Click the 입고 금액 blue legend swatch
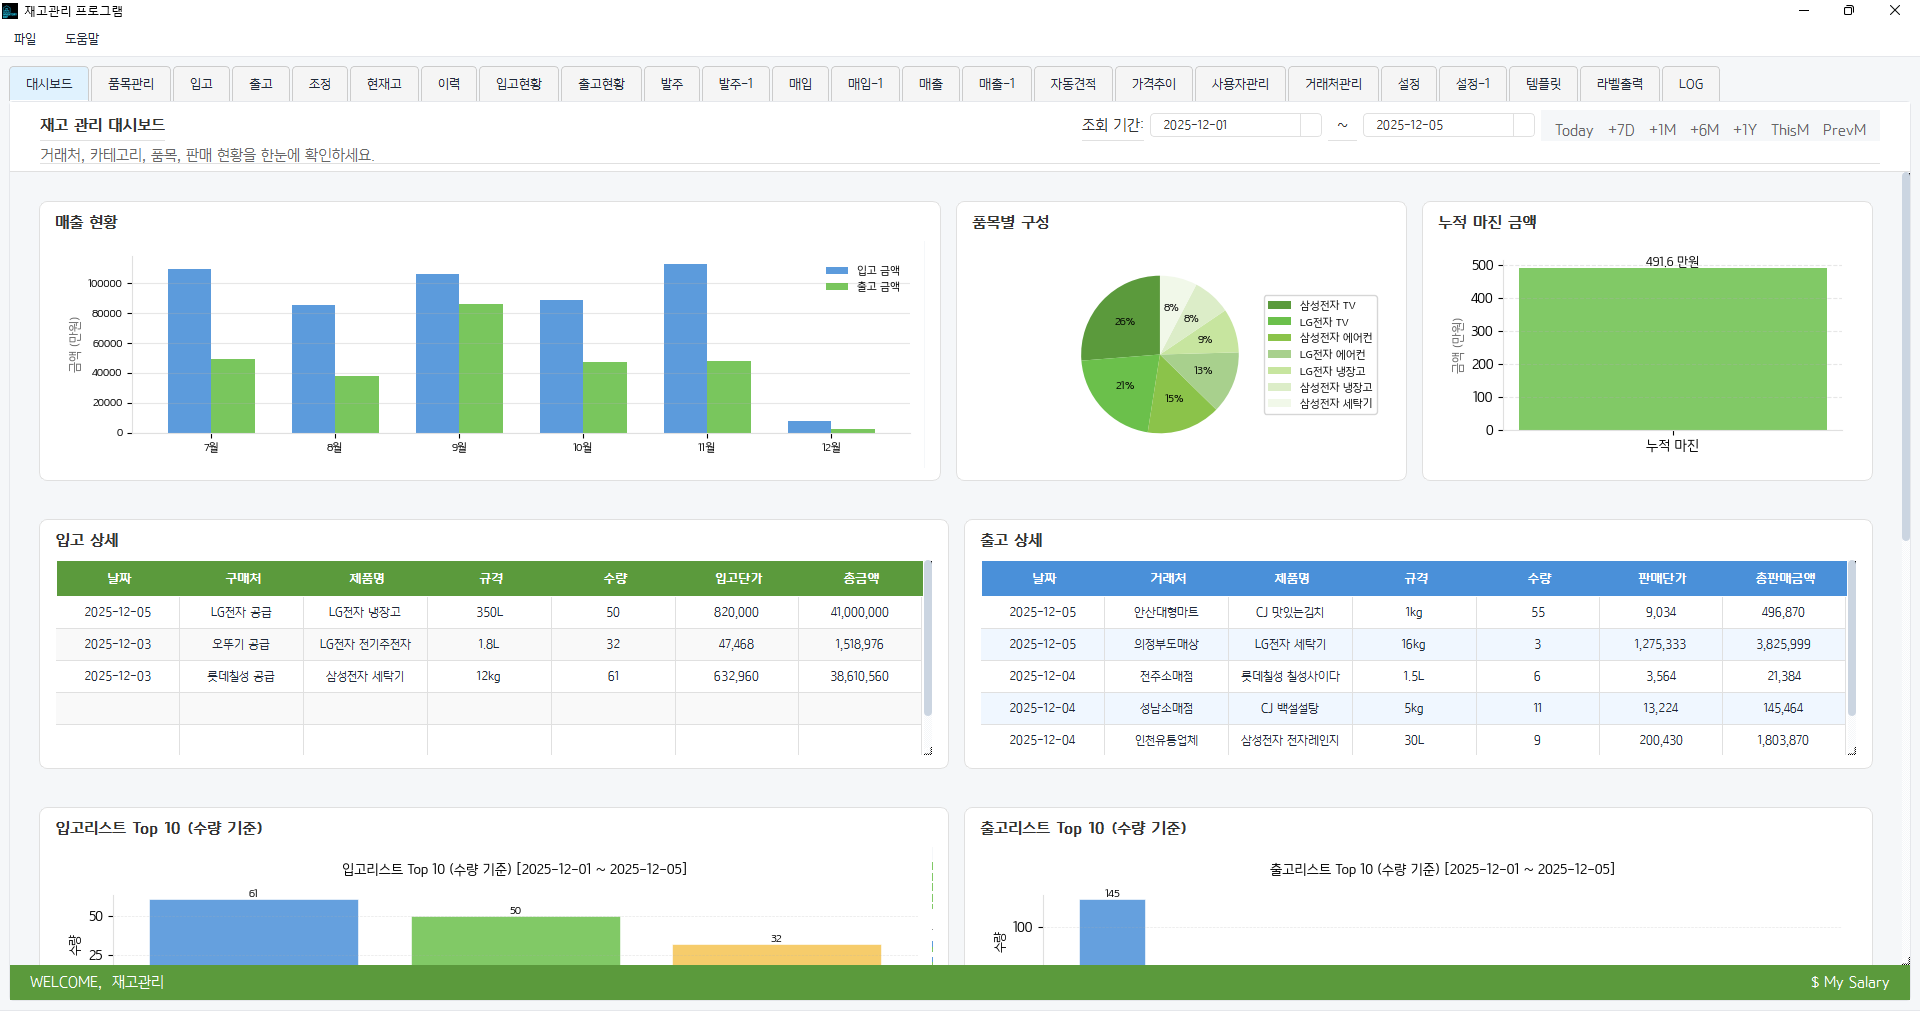The width and height of the screenshot is (1920, 1011). pyautogui.click(x=837, y=271)
